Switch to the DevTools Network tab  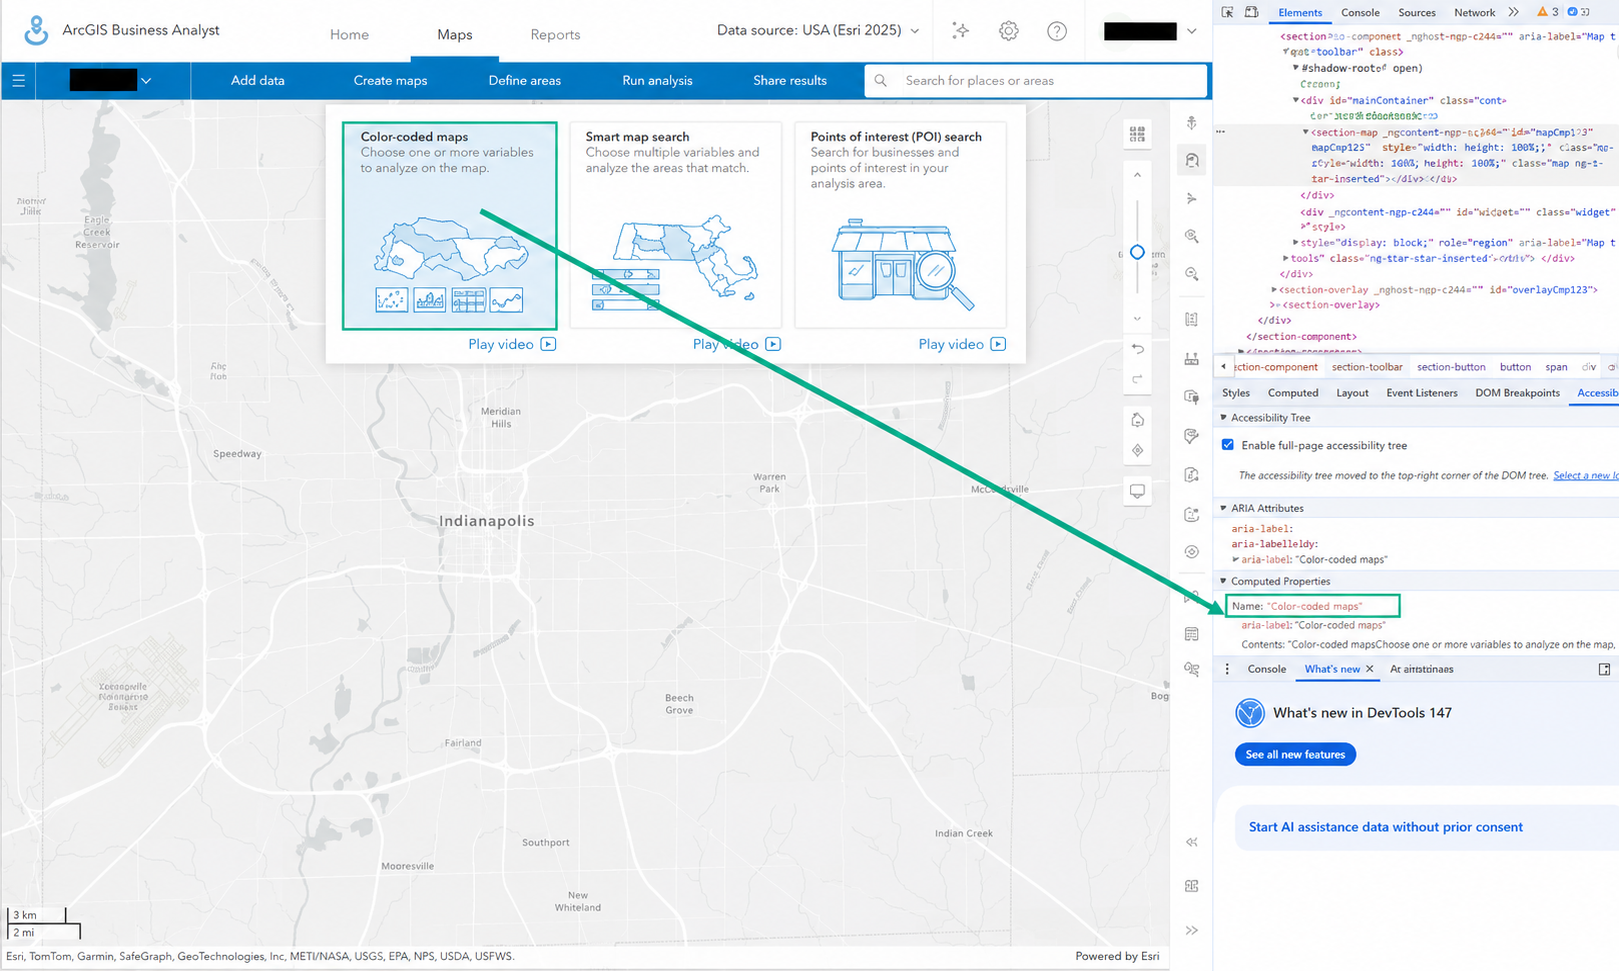coord(1475,12)
